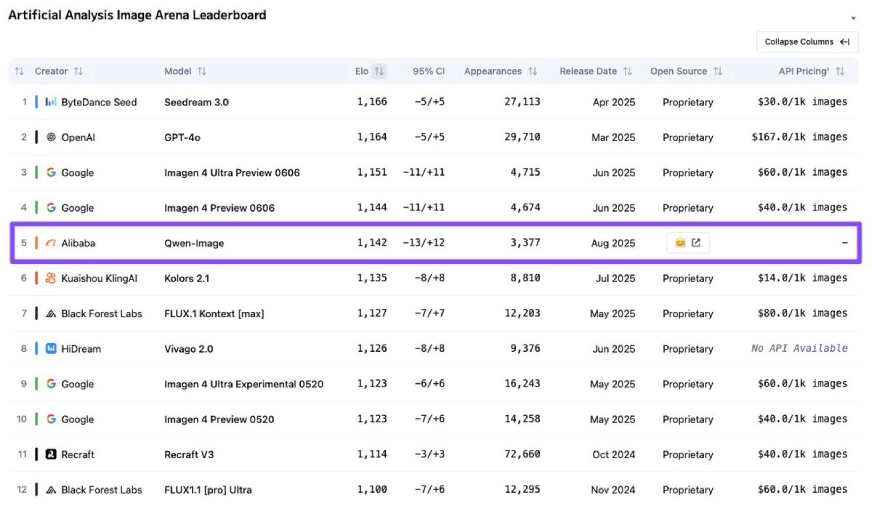Sort by the Open Source sort icon
872x506 pixels.
(718, 71)
